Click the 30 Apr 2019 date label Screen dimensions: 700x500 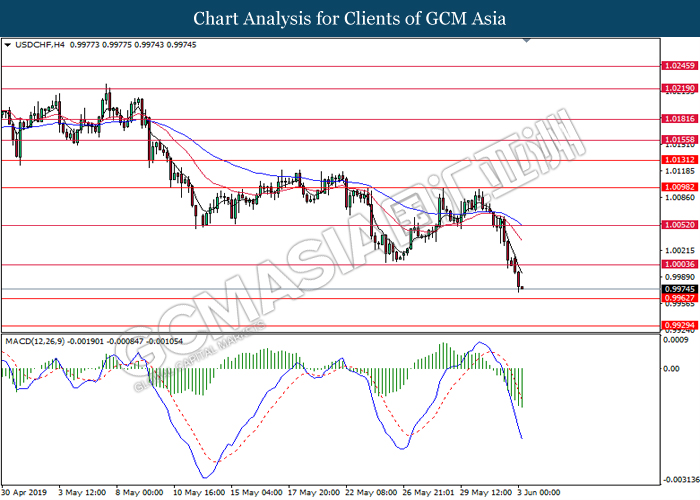click(26, 492)
